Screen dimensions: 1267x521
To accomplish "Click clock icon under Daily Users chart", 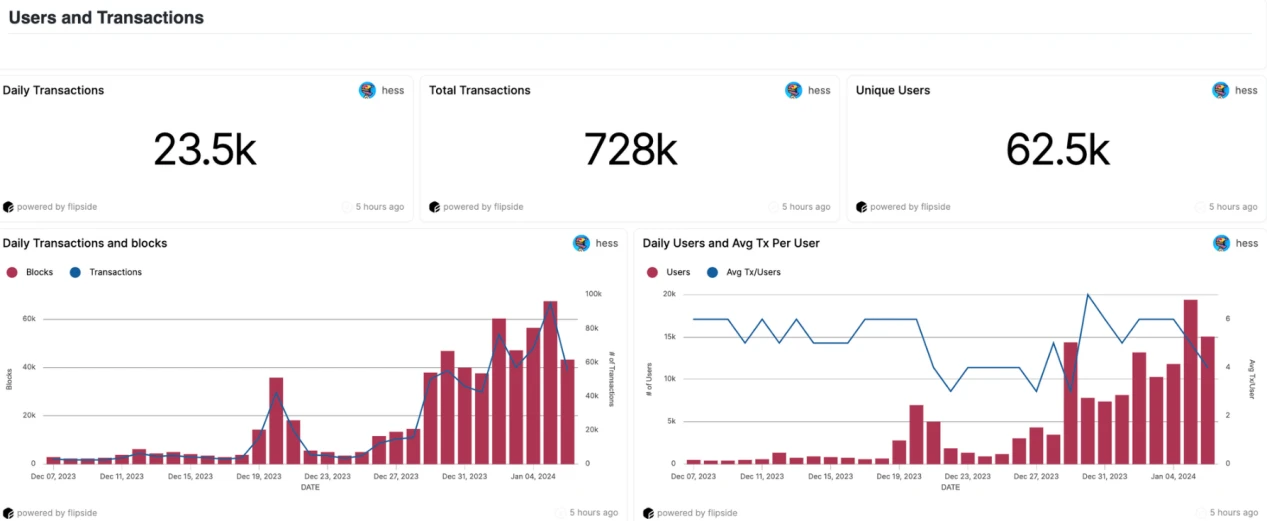I will (x=1200, y=513).
